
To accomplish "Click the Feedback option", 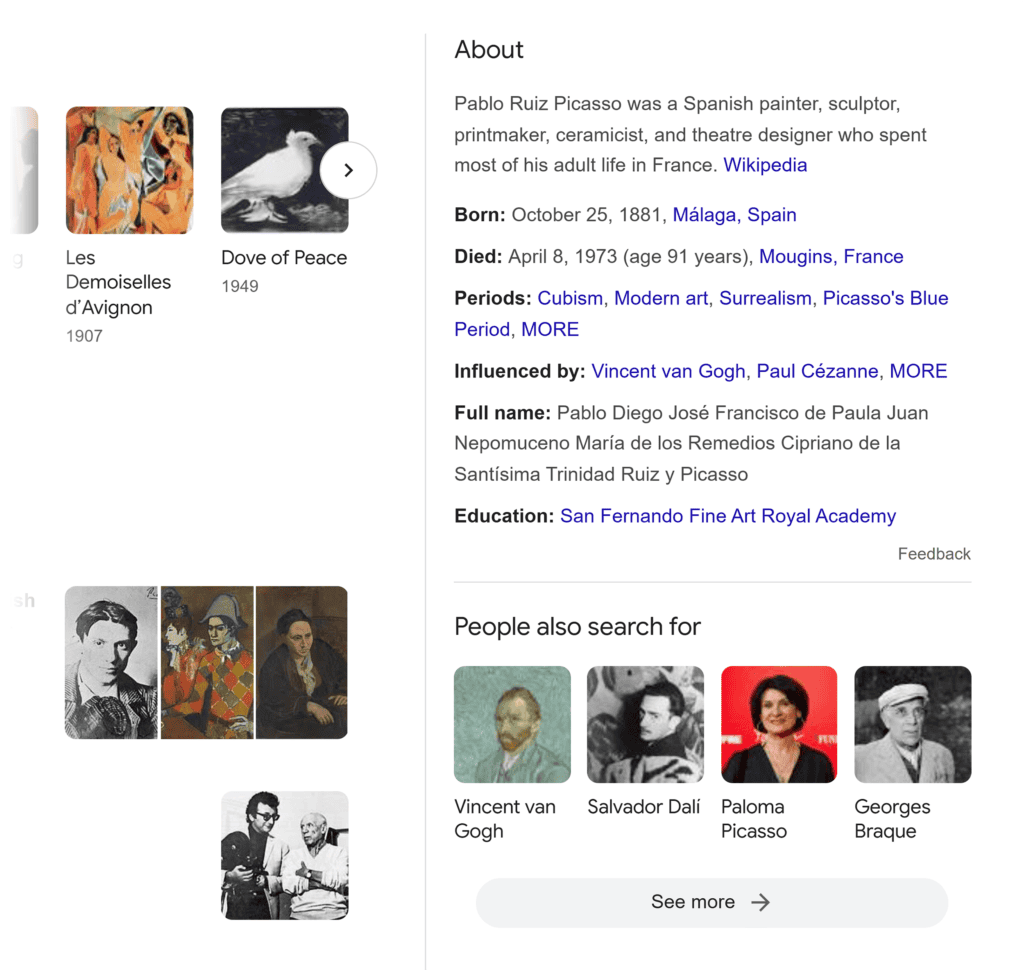I will 934,553.
